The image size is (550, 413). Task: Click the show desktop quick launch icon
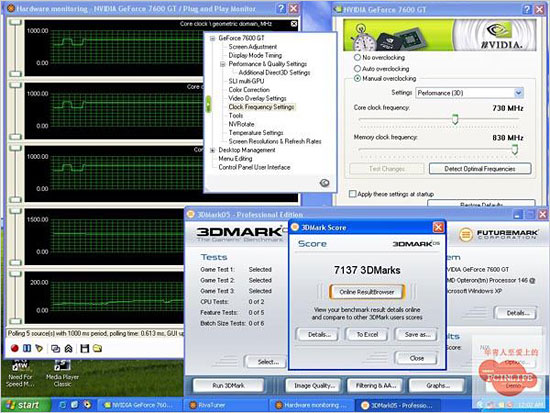74,405
